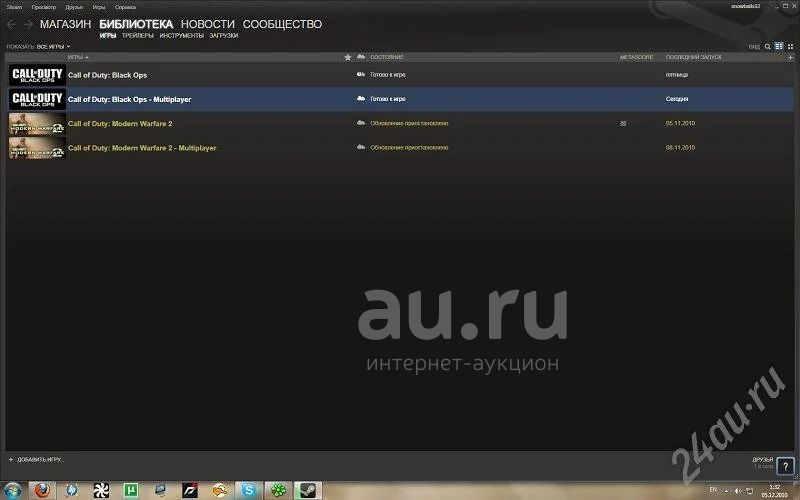
Task: Click '08.11.2010' last played date
Action: (x=680, y=147)
